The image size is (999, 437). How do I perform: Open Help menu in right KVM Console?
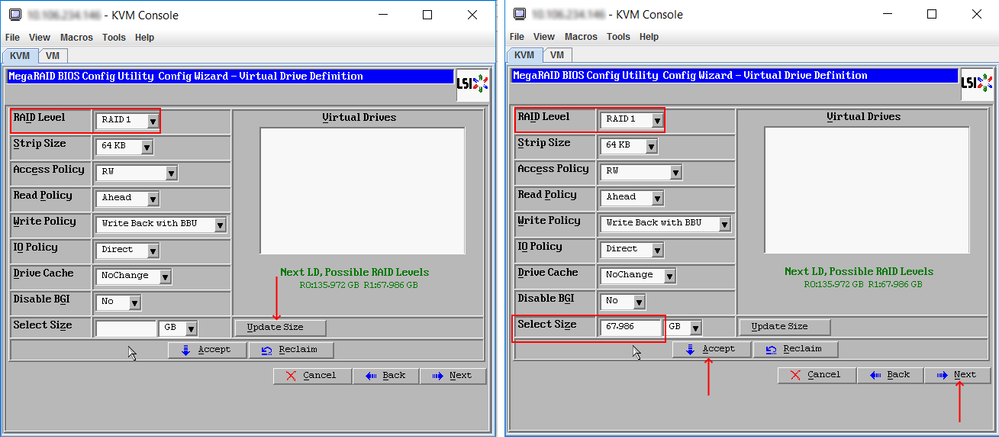649,37
